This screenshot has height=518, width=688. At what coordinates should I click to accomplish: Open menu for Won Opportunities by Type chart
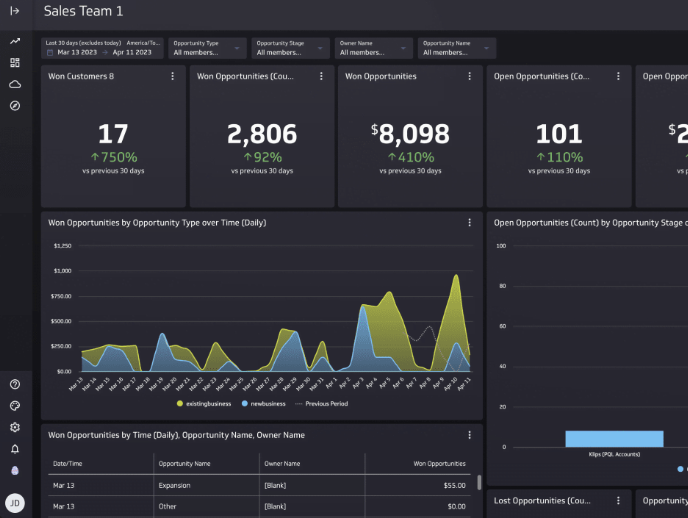pyautogui.click(x=469, y=223)
